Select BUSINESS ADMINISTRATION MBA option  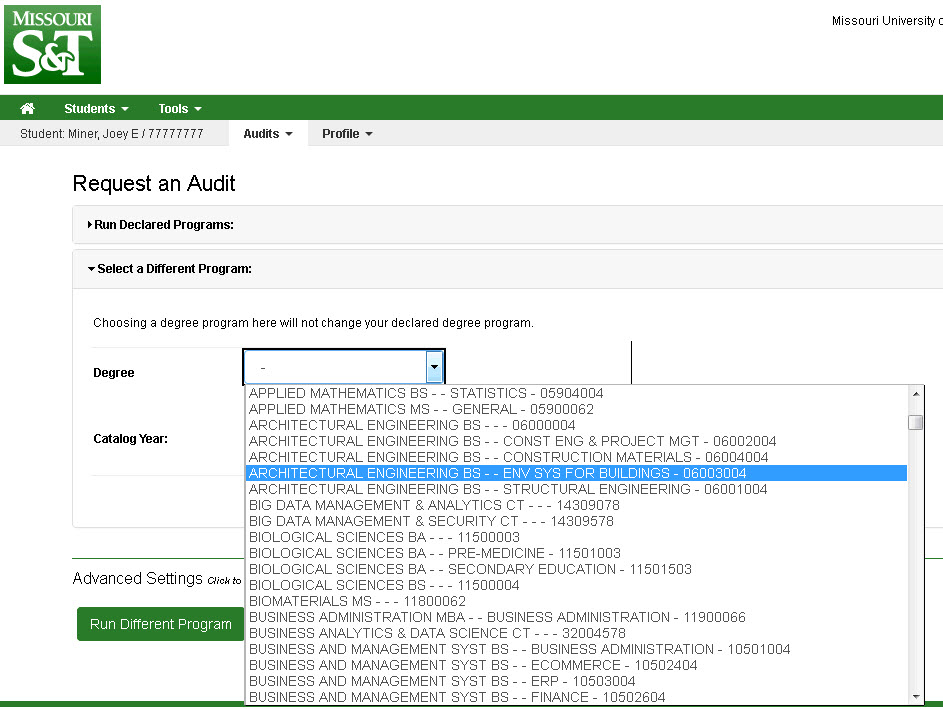coord(576,617)
